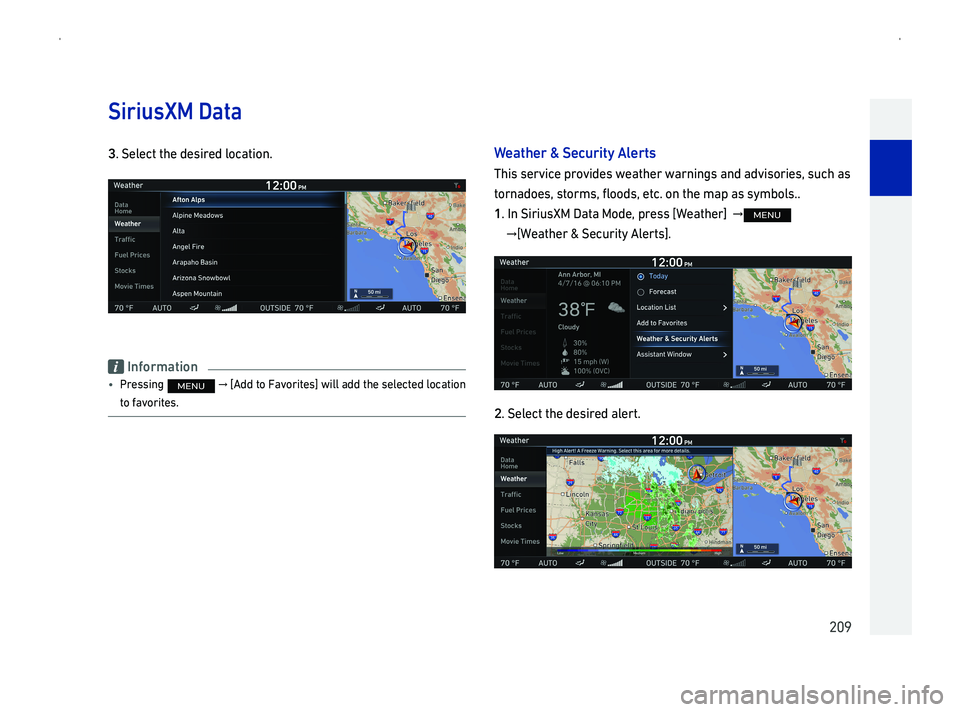Click the Ann Arbor, MI location label
This screenshot has height=712, width=960.
[x=580, y=275]
